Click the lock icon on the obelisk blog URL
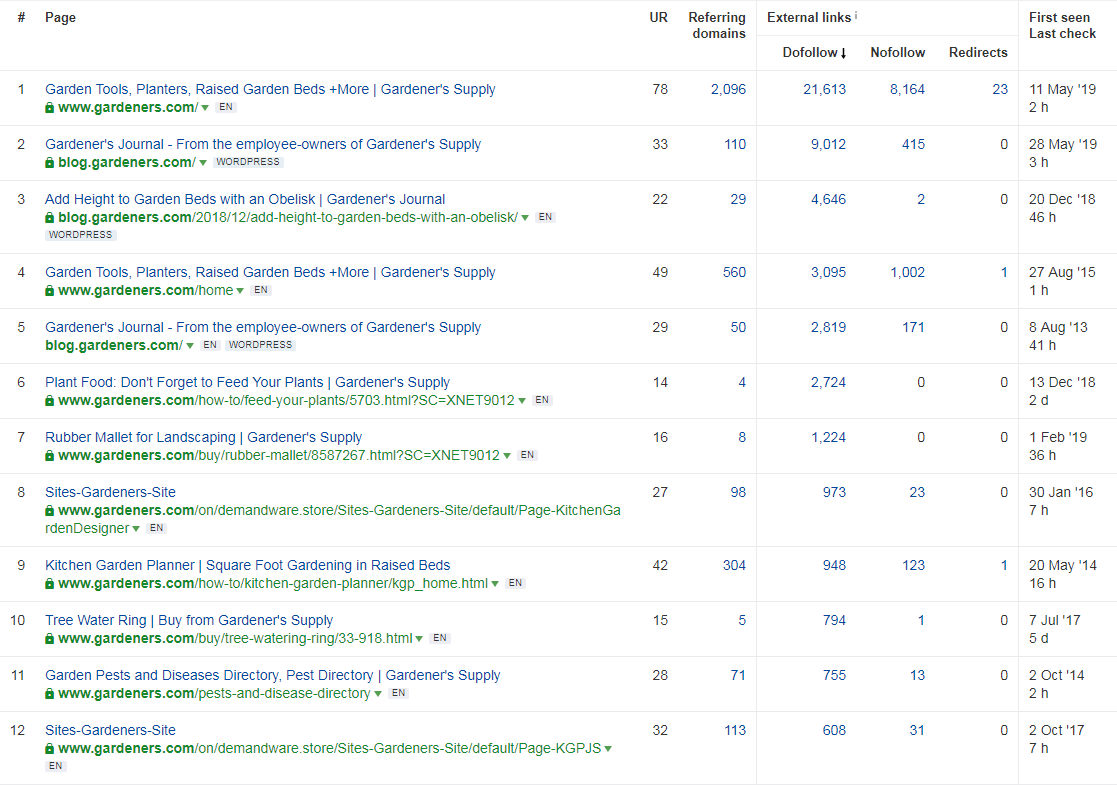The image size is (1117, 785). 49,217
